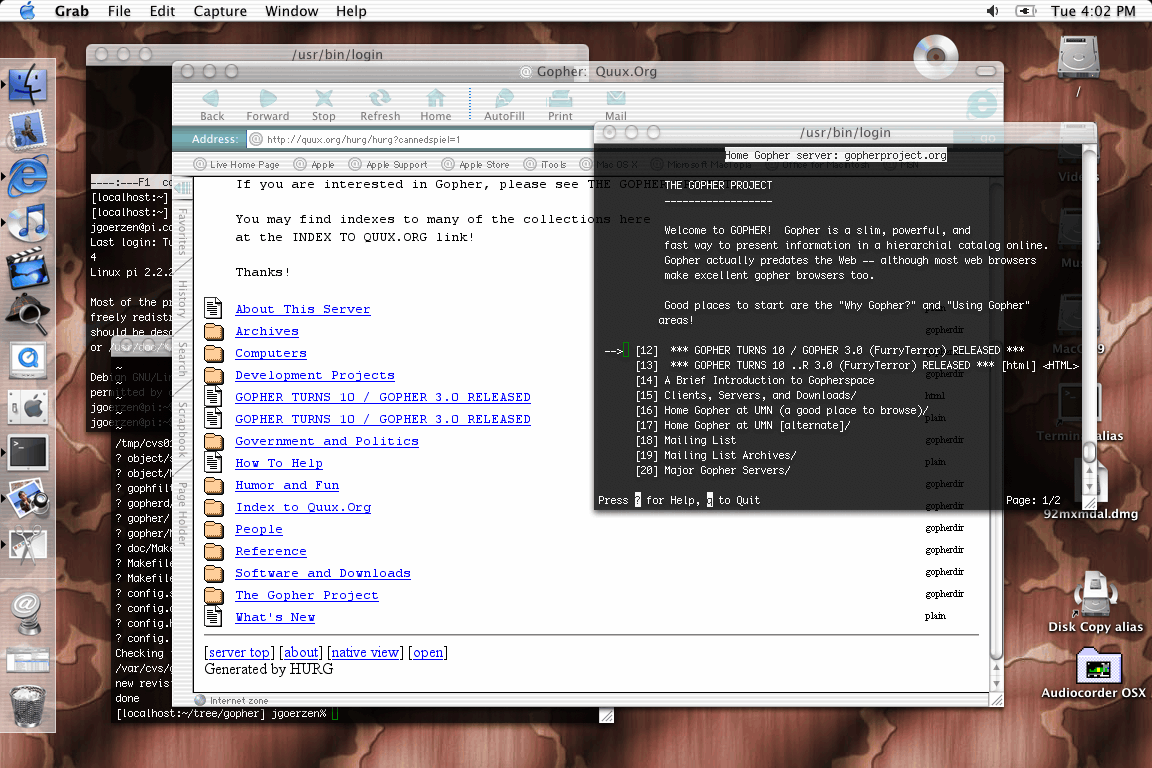Expand the Favorites sidebar tab
Screen dimensions: 1152x768
coord(183,229)
